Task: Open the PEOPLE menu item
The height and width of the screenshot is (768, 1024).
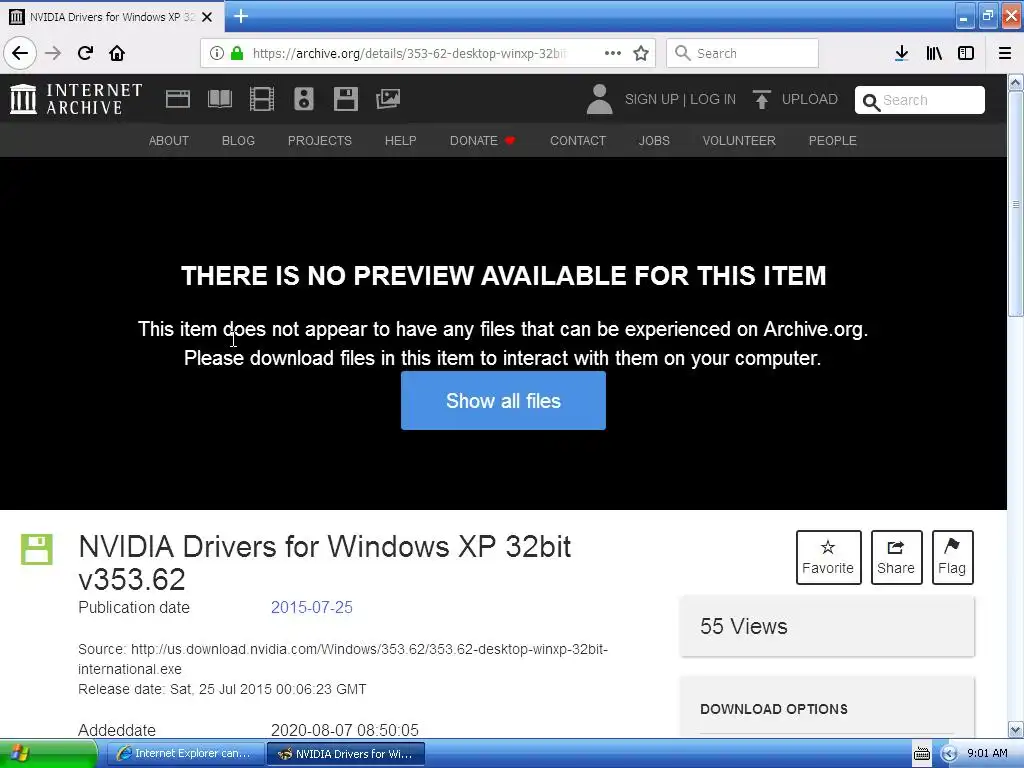Action: coord(833,140)
